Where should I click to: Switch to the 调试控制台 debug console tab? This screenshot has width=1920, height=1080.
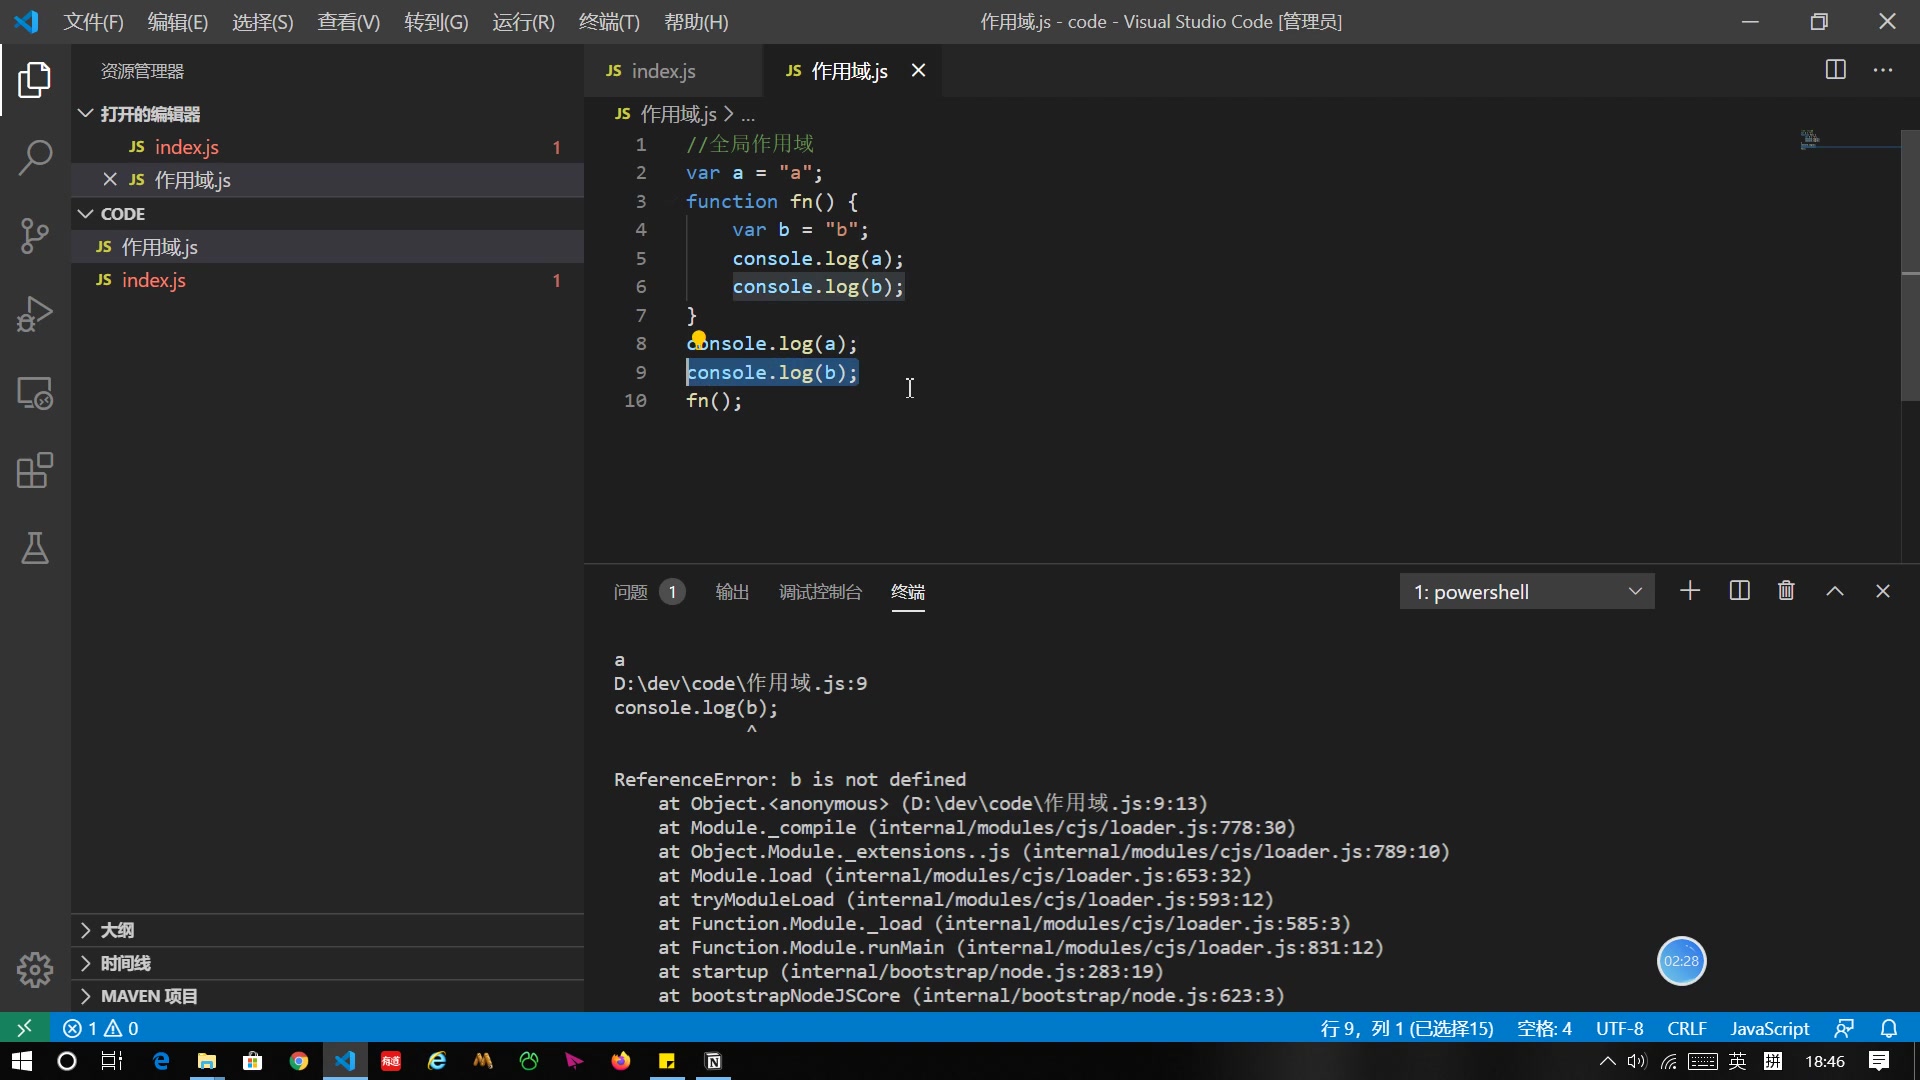820,592
